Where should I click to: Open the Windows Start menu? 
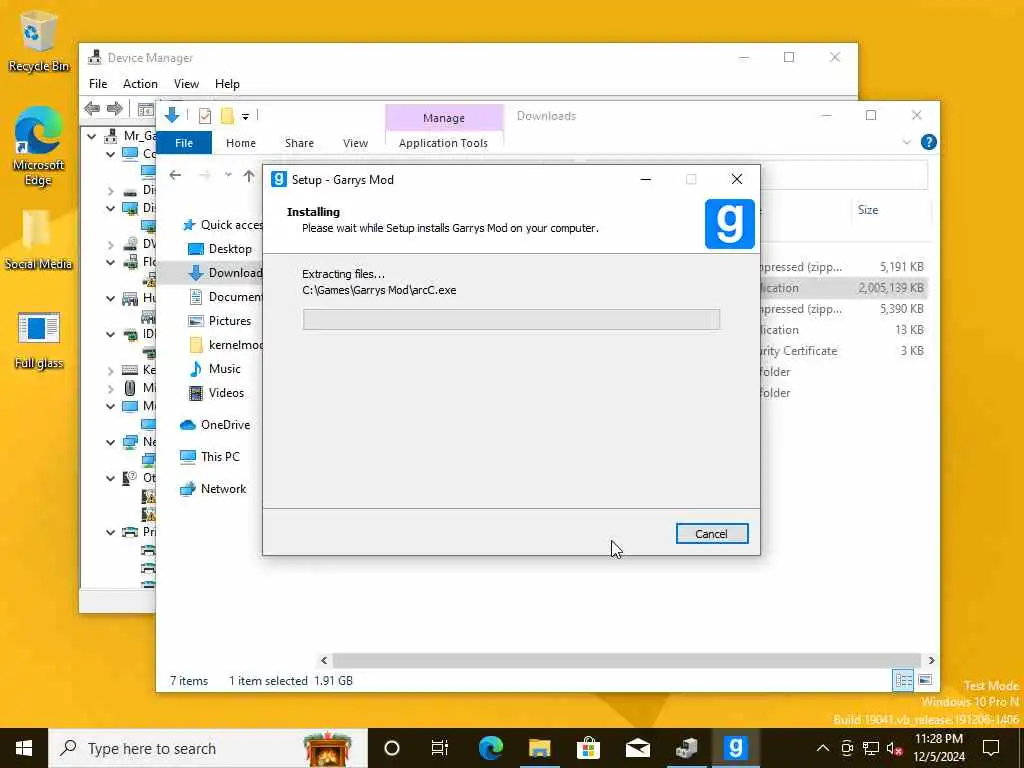pos(24,748)
